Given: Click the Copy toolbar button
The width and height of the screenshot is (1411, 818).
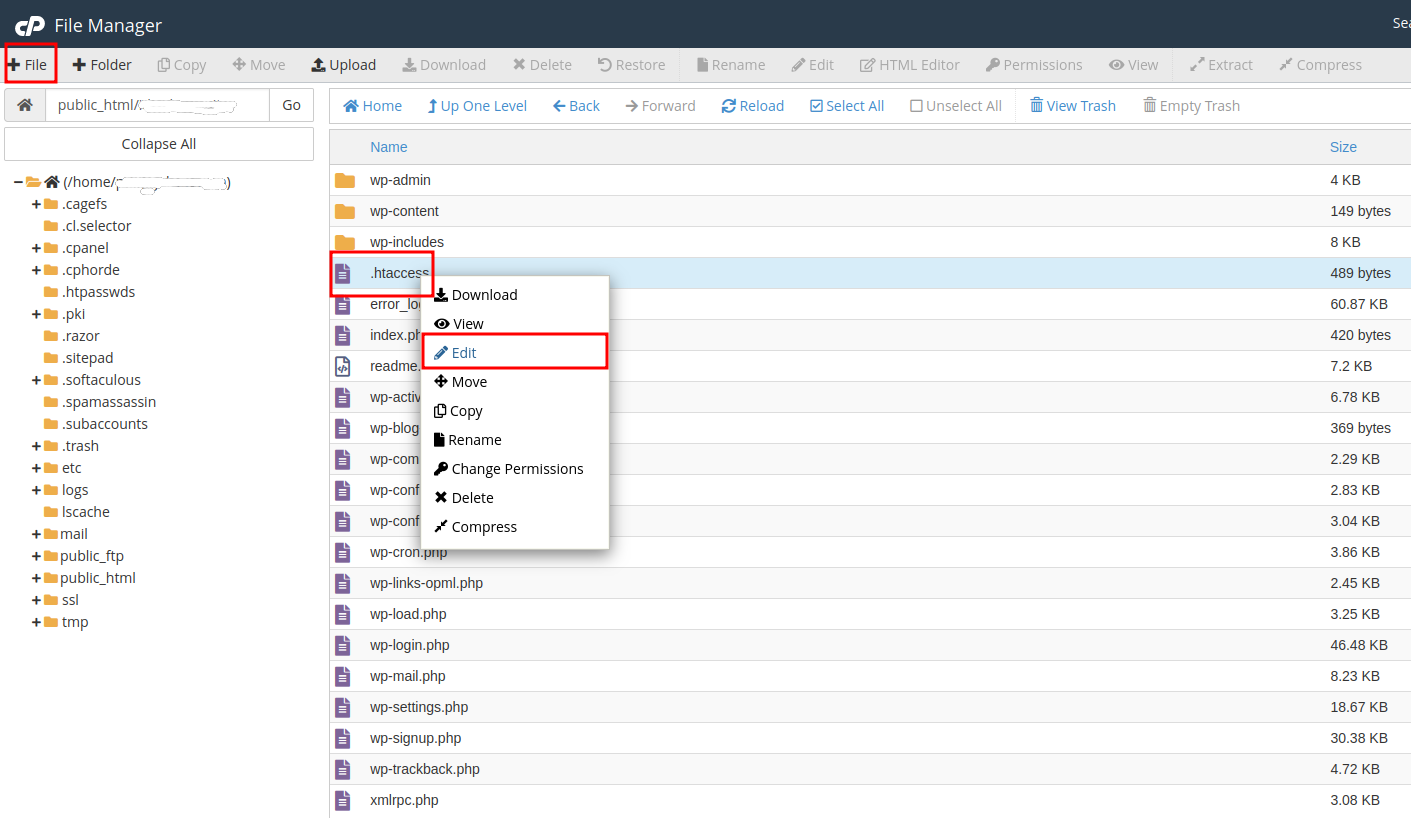Looking at the screenshot, I should (x=181, y=65).
